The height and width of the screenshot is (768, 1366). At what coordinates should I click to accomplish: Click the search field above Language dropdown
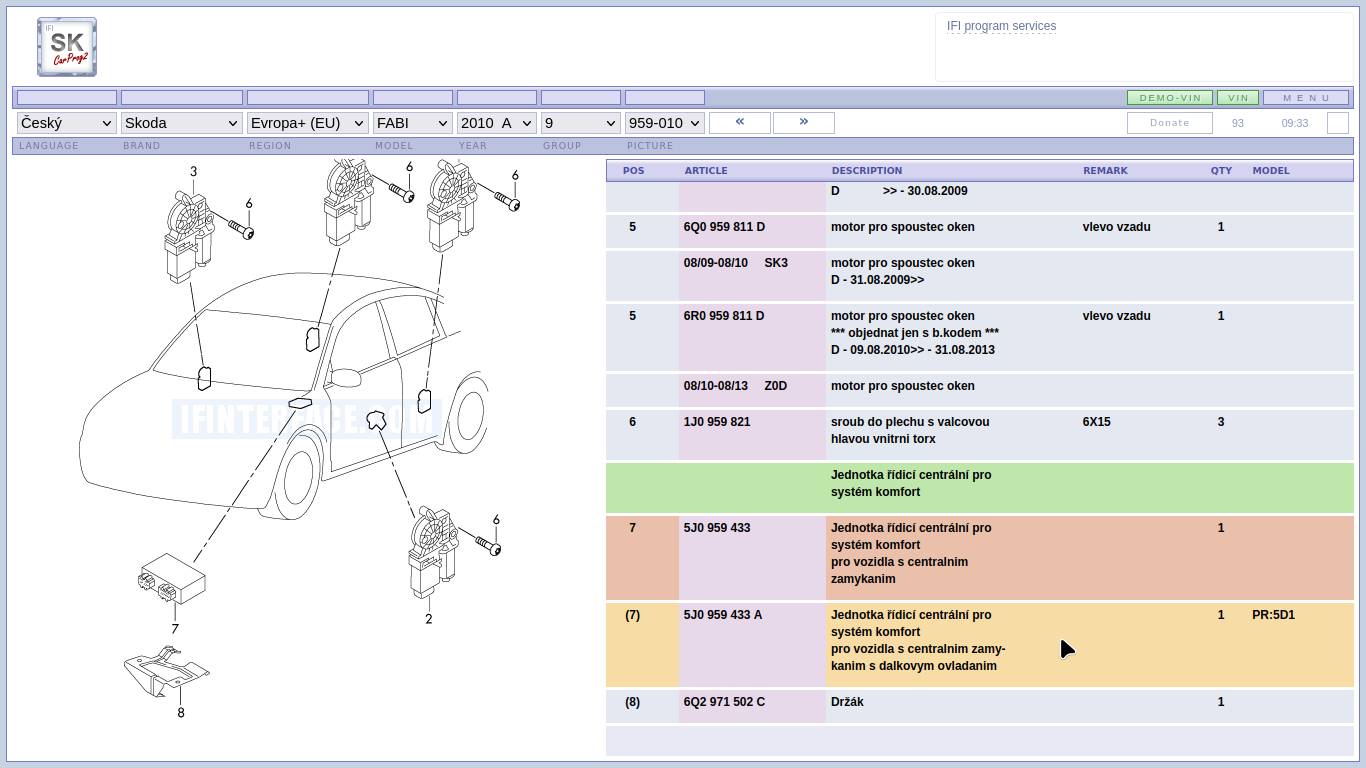pyautogui.click(x=67, y=98)
